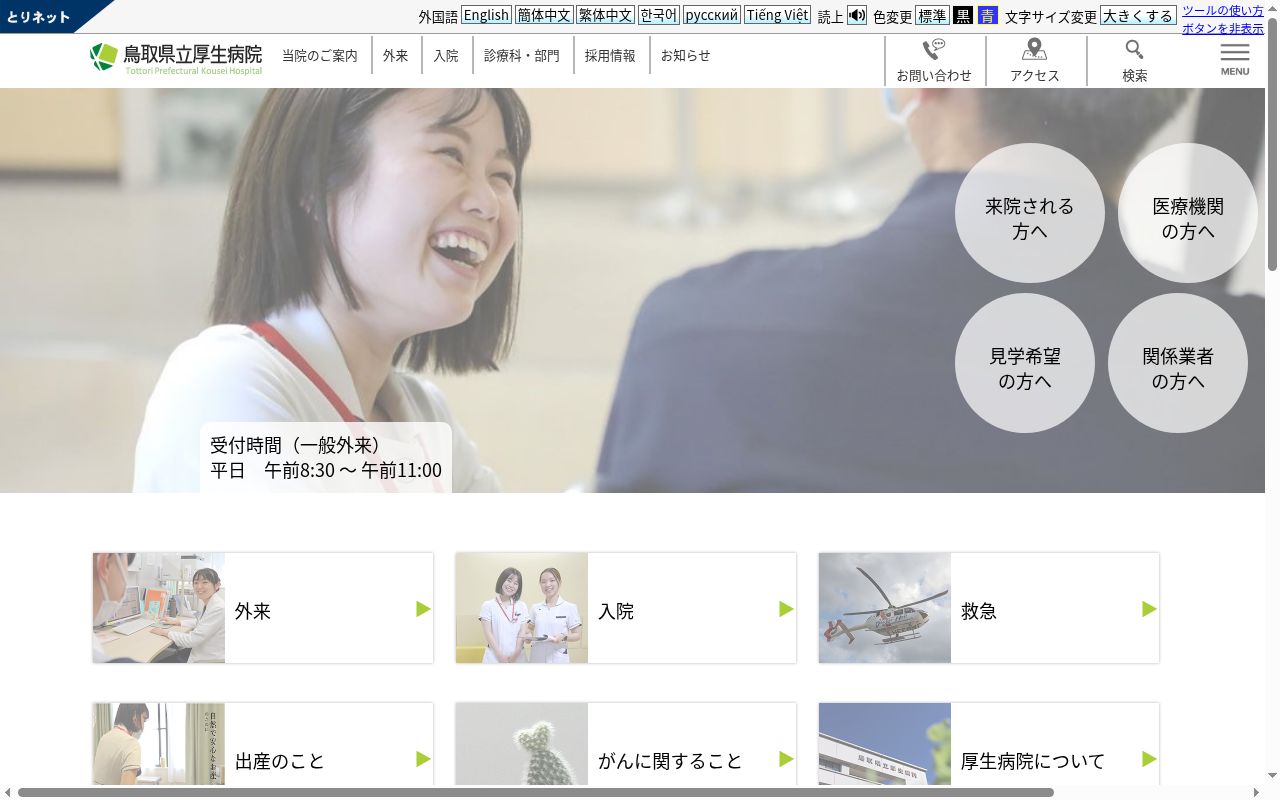Switch language to Tiếng Việt

(777, 15)
